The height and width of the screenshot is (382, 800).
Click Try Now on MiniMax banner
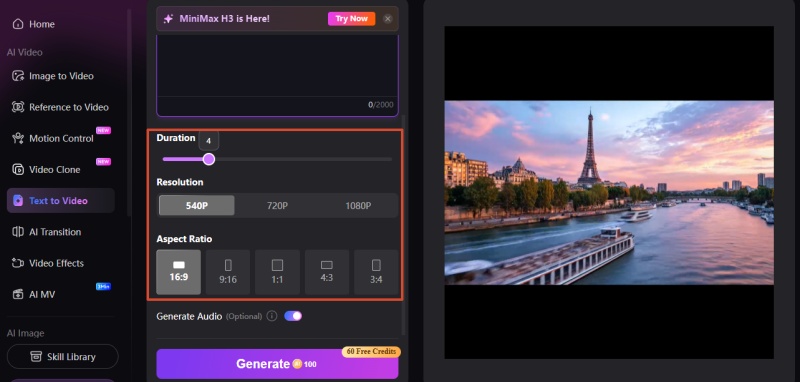click(x=352, y=19)
